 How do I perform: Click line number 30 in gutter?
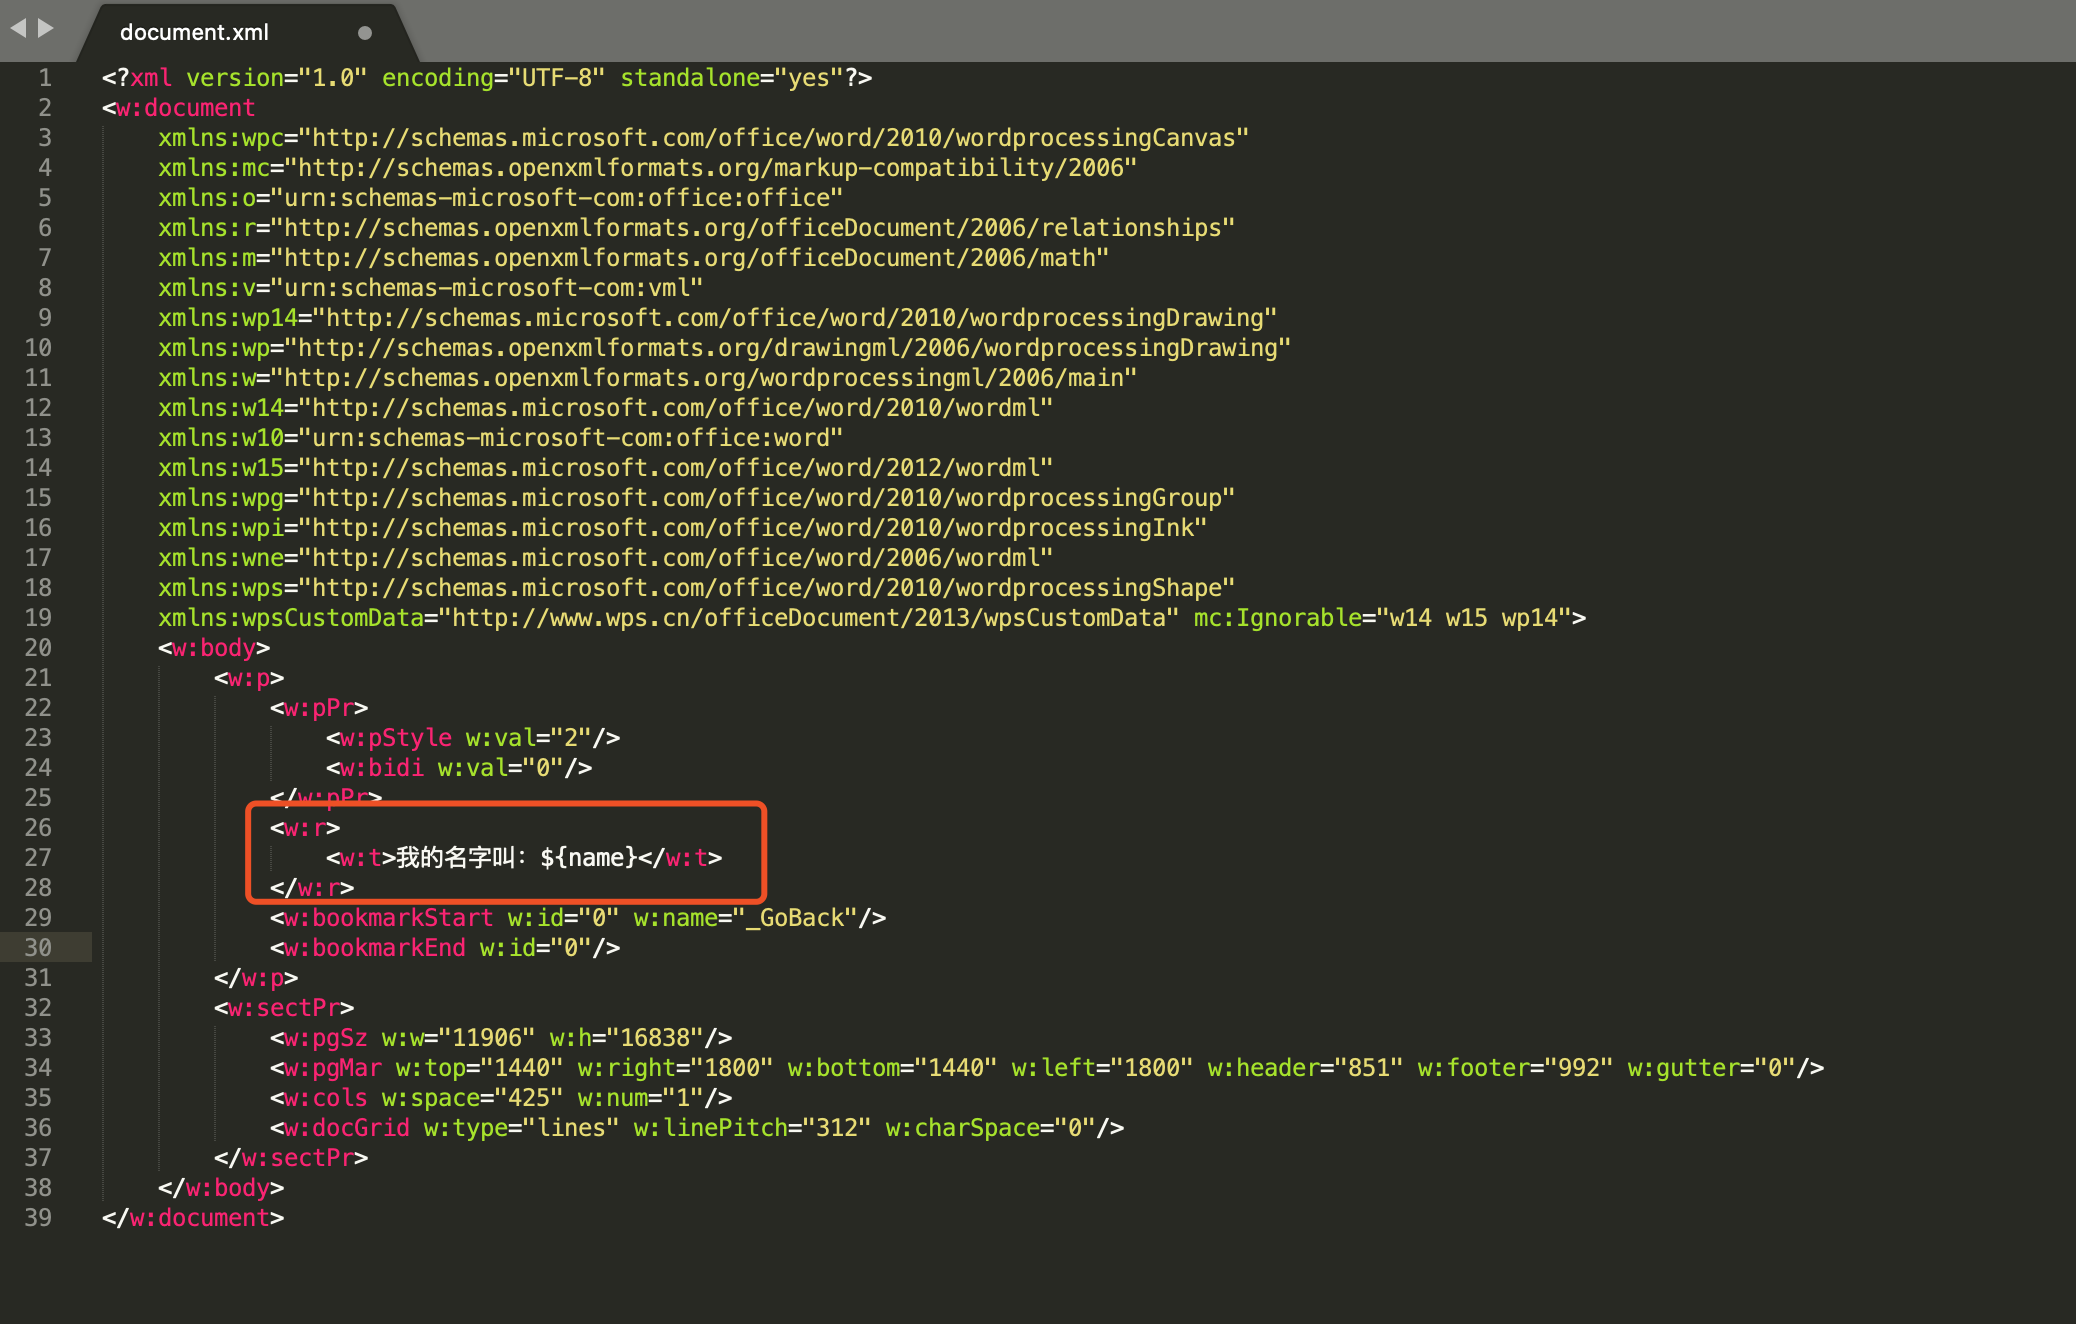(x=38, y=947)
